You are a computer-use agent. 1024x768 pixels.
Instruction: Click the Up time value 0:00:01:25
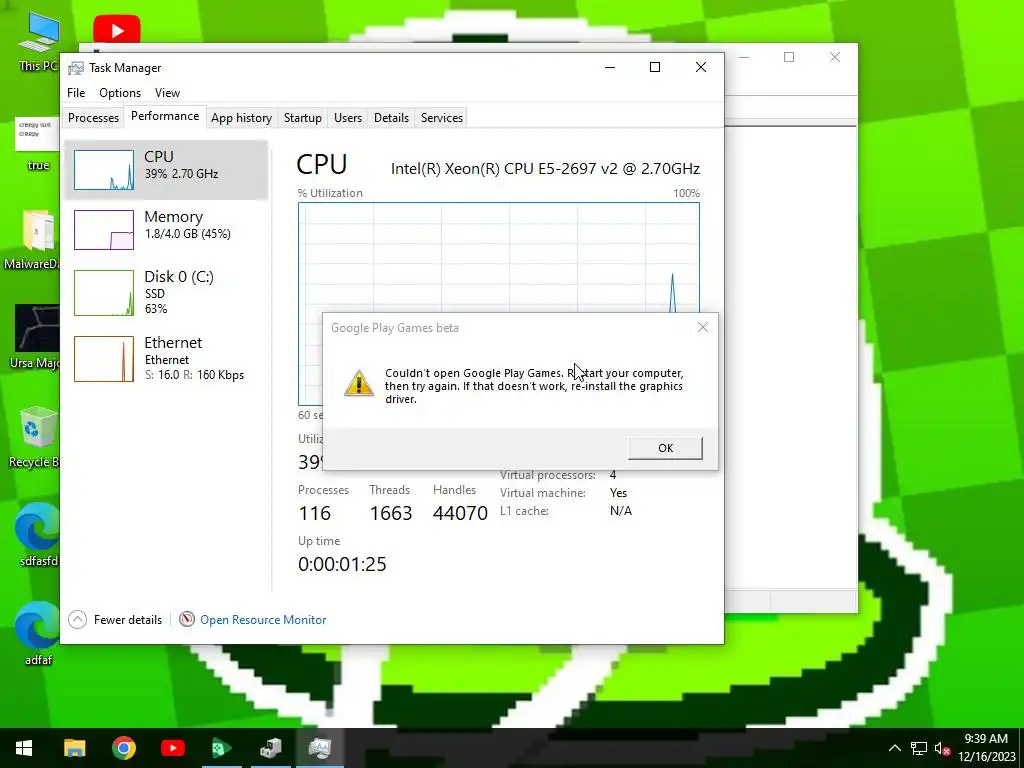point(342,564)
